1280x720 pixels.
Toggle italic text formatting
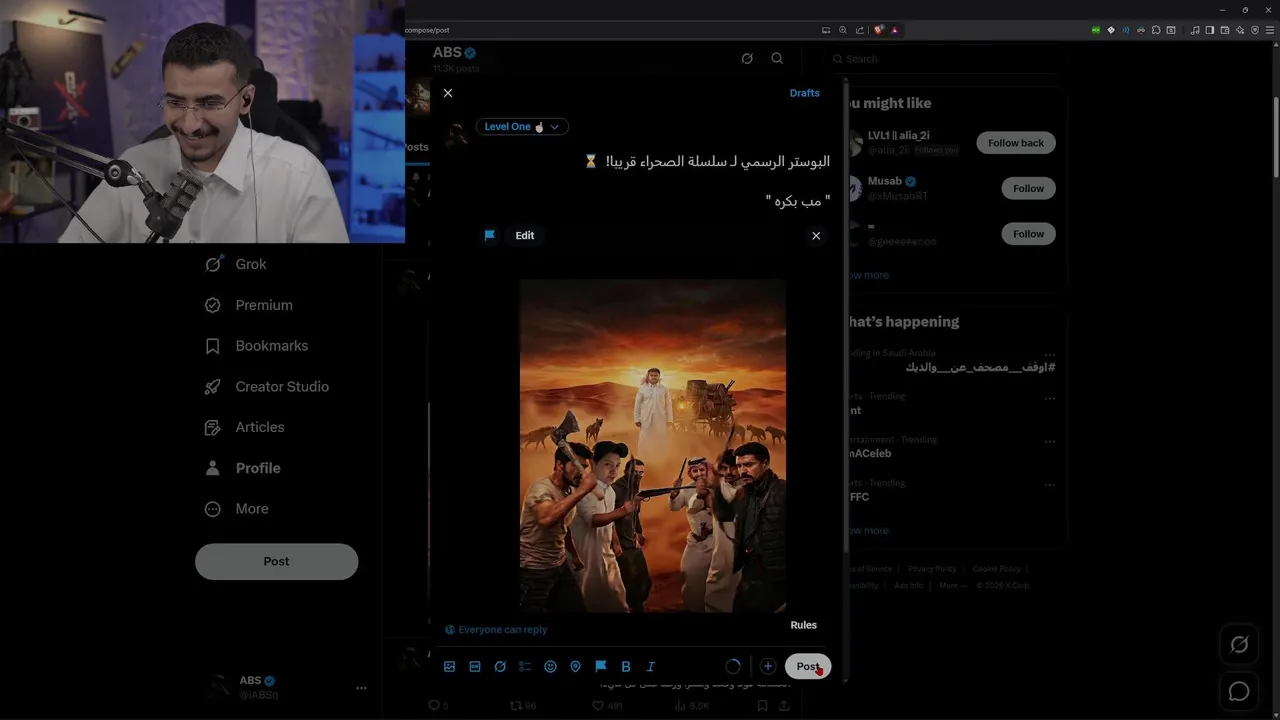coord(651,666)
